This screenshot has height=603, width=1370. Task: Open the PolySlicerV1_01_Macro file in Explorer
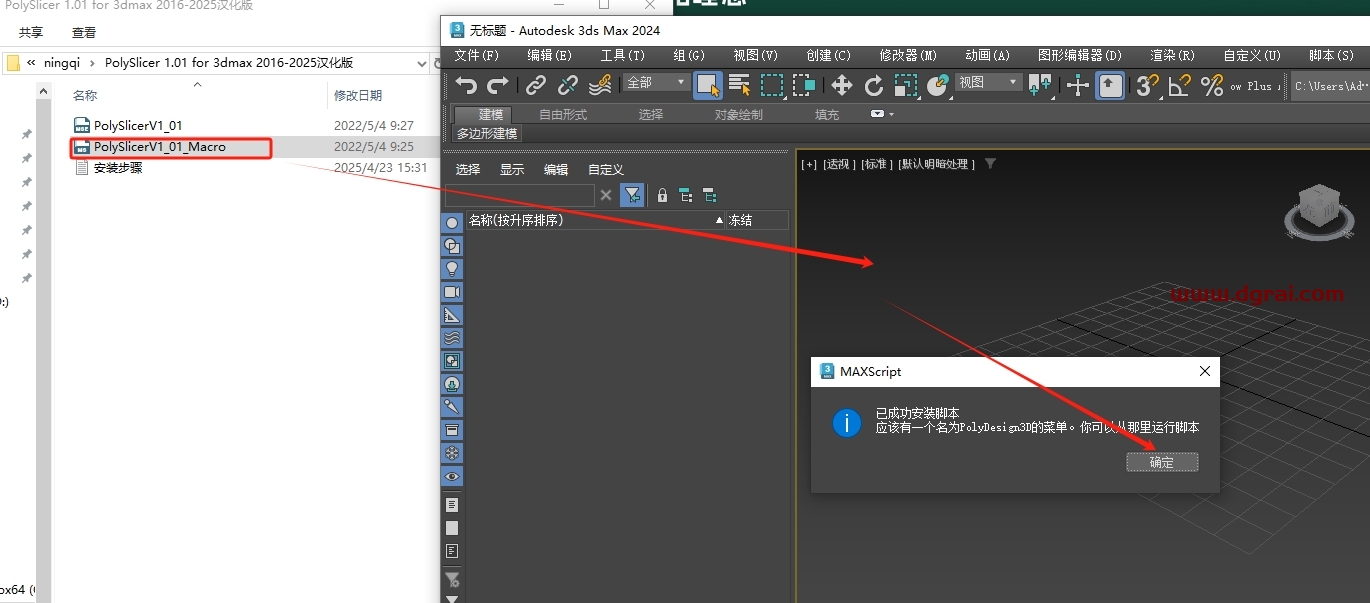pyautogui.click(x=160, y=147)
